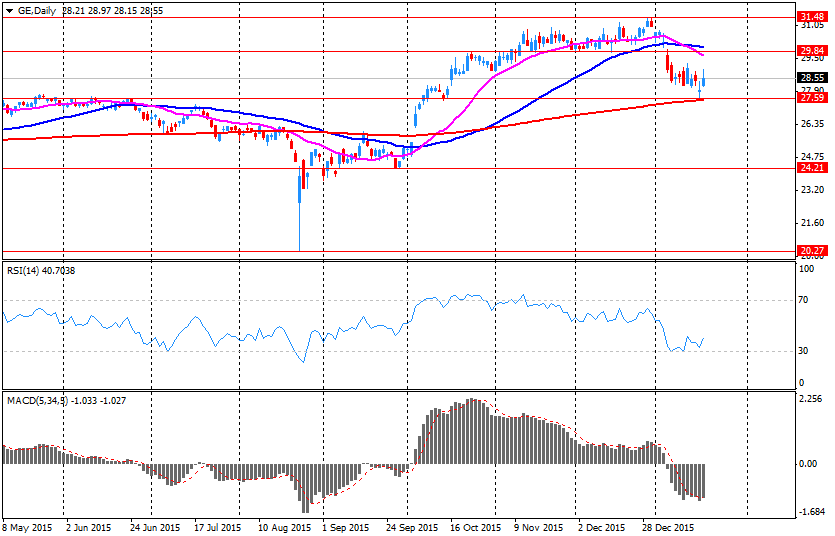Image resolution: width=835 pixels, height=536 pixels.
Task: Select the red 27.59 price level label
Action: pyautogui.click(x=811, y=98)
